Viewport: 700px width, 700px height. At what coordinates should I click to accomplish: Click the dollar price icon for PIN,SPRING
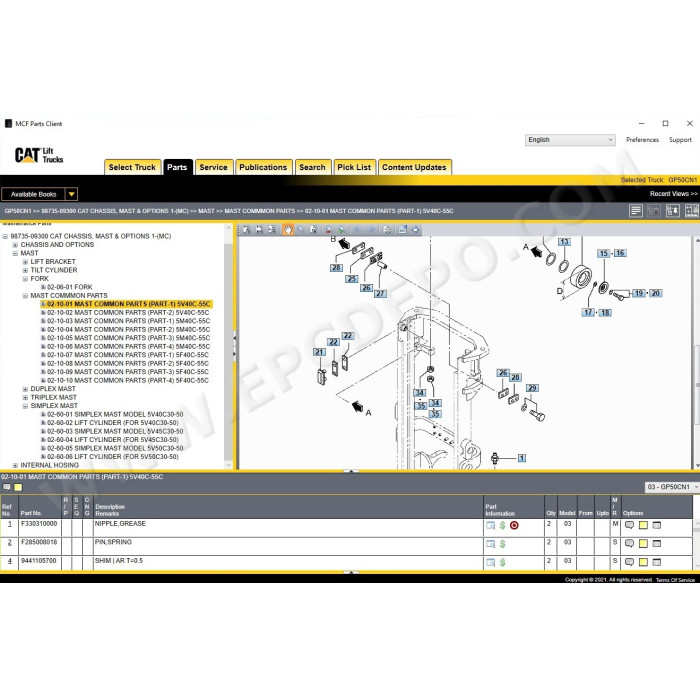[x=503, y=544]
